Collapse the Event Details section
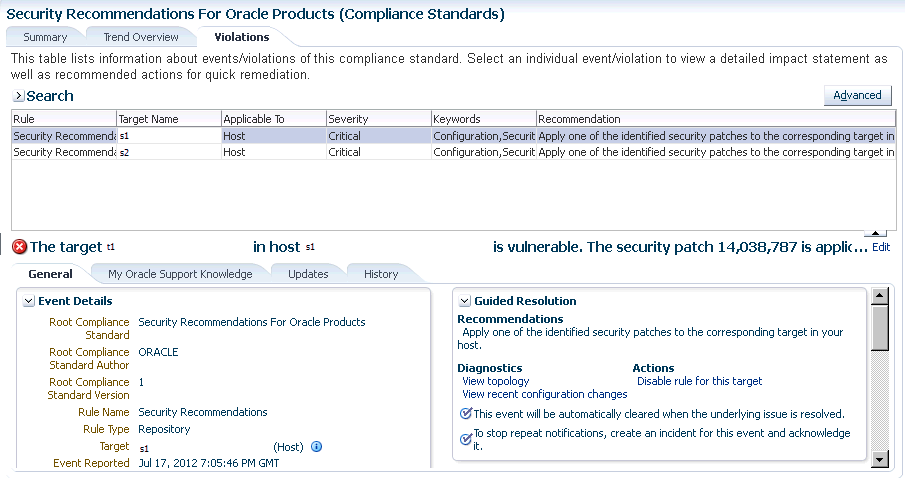Screen dimensions: 905x478 click(29, 301)
